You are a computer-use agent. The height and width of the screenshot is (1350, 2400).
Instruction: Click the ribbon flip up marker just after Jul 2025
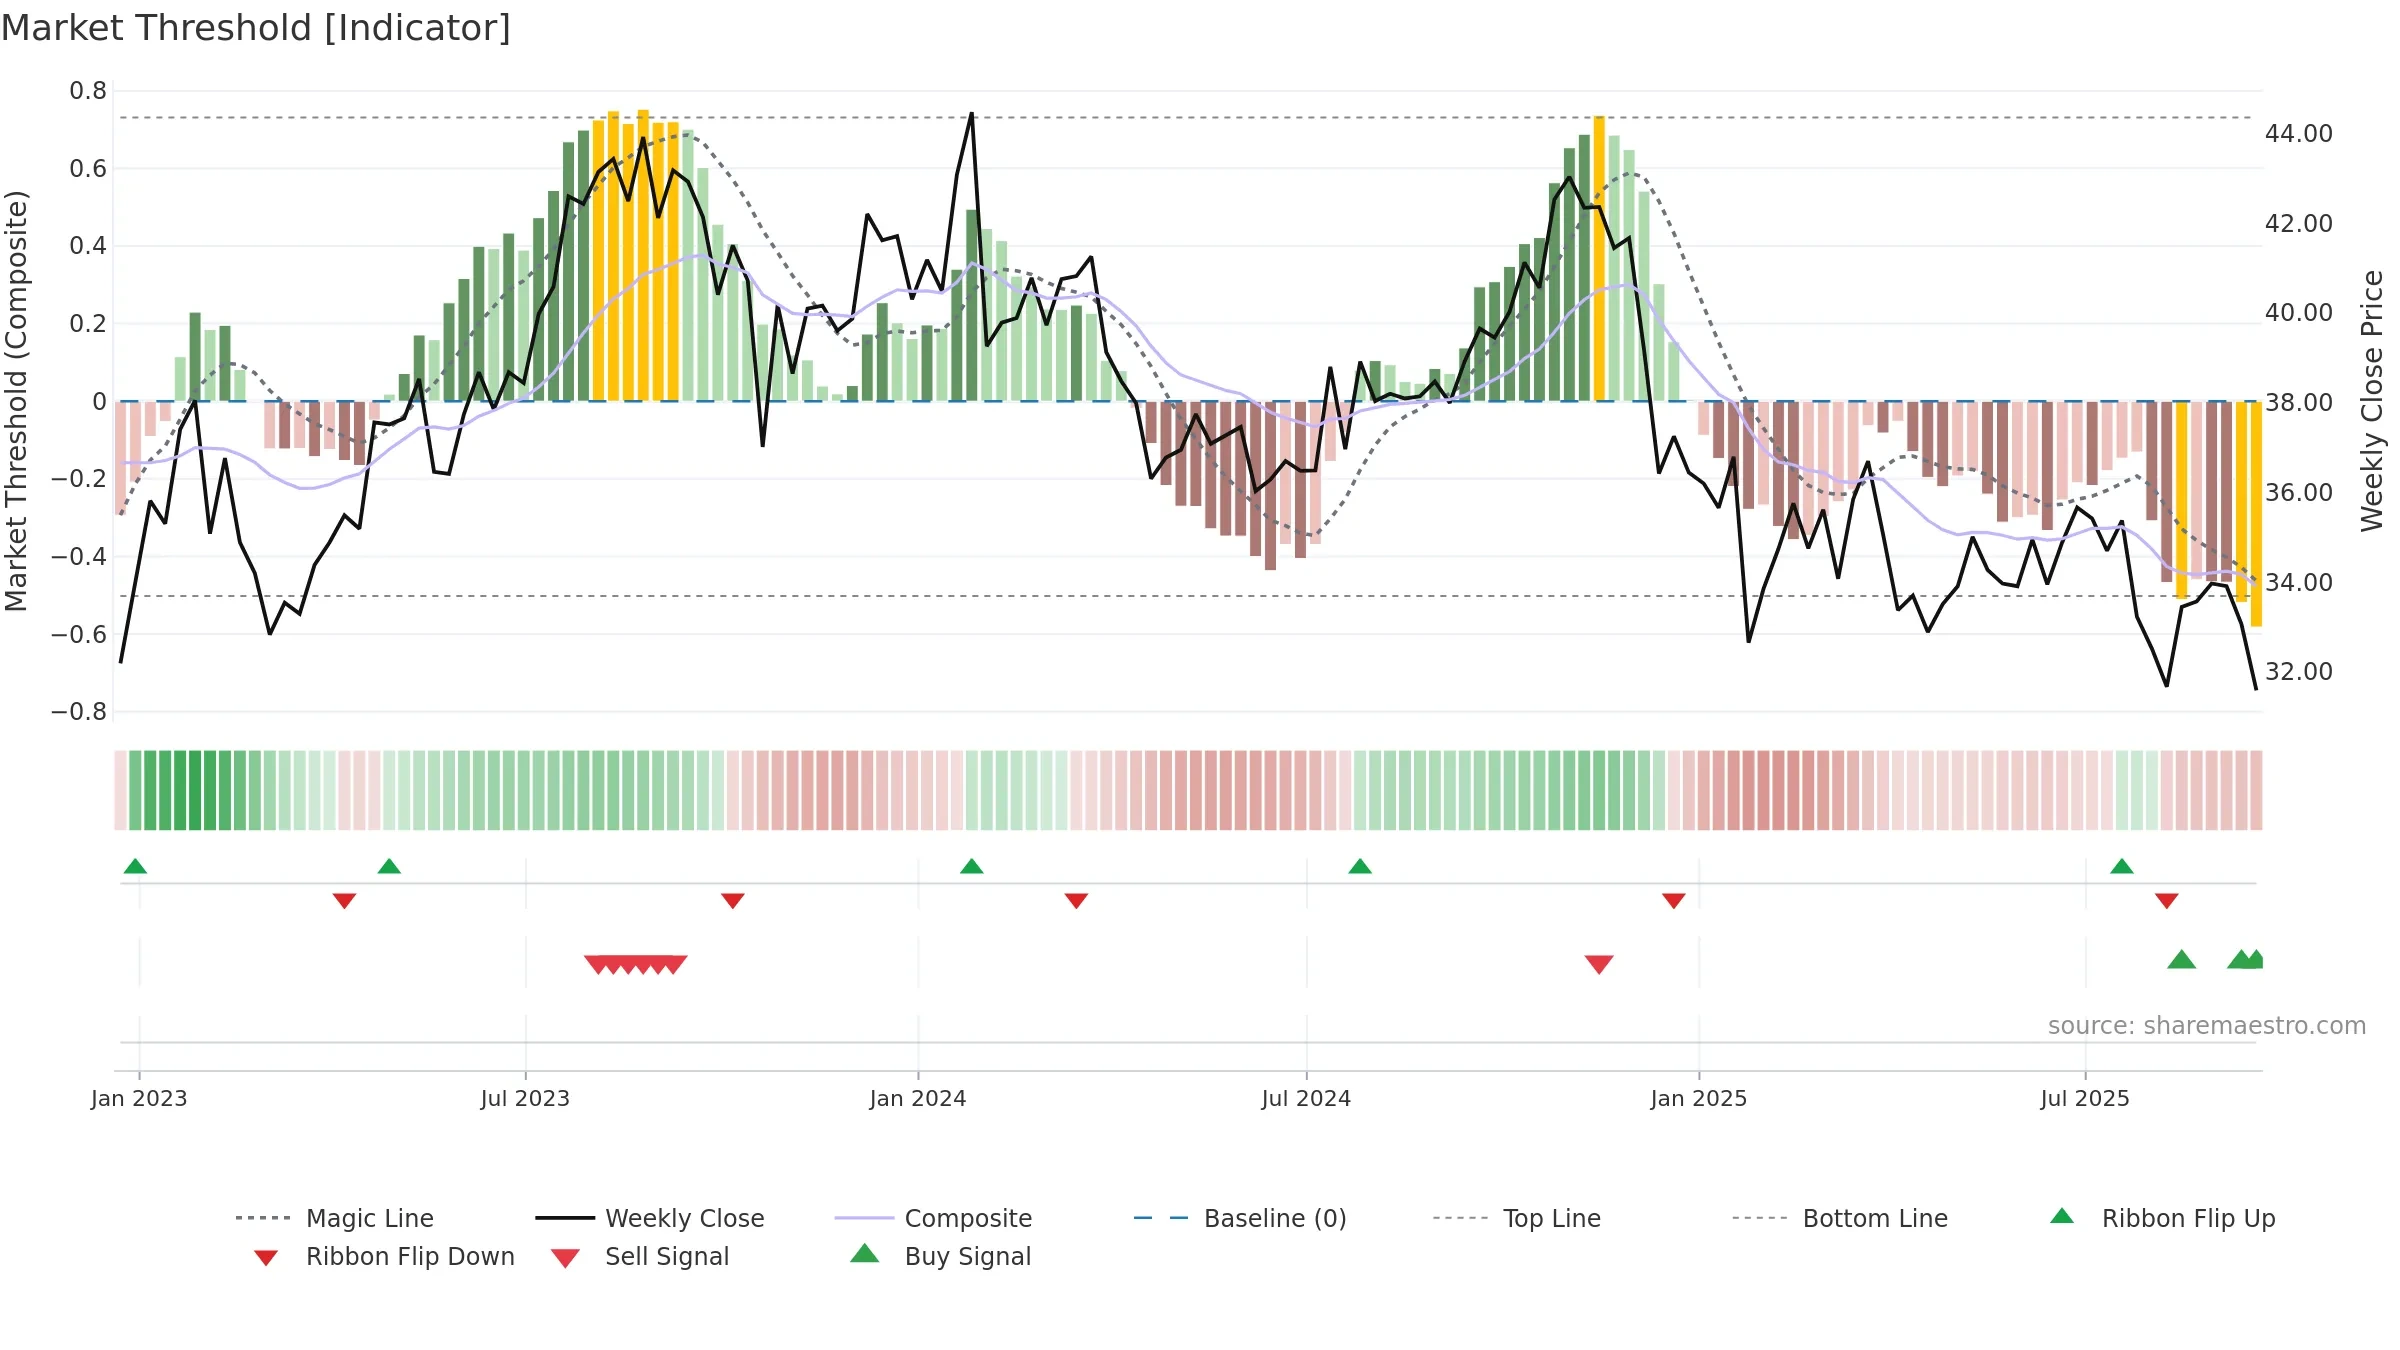tap(2122, 866)
